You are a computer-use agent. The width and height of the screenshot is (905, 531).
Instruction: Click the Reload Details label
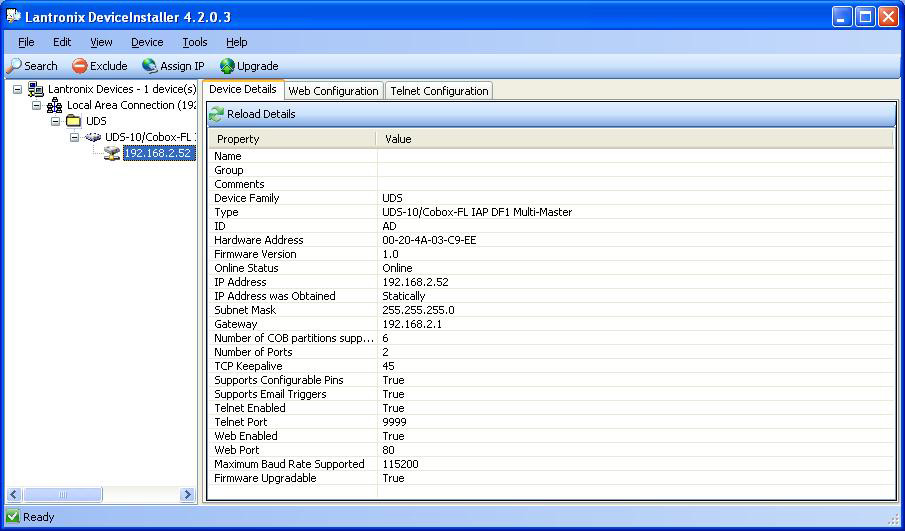coord(261,114)
